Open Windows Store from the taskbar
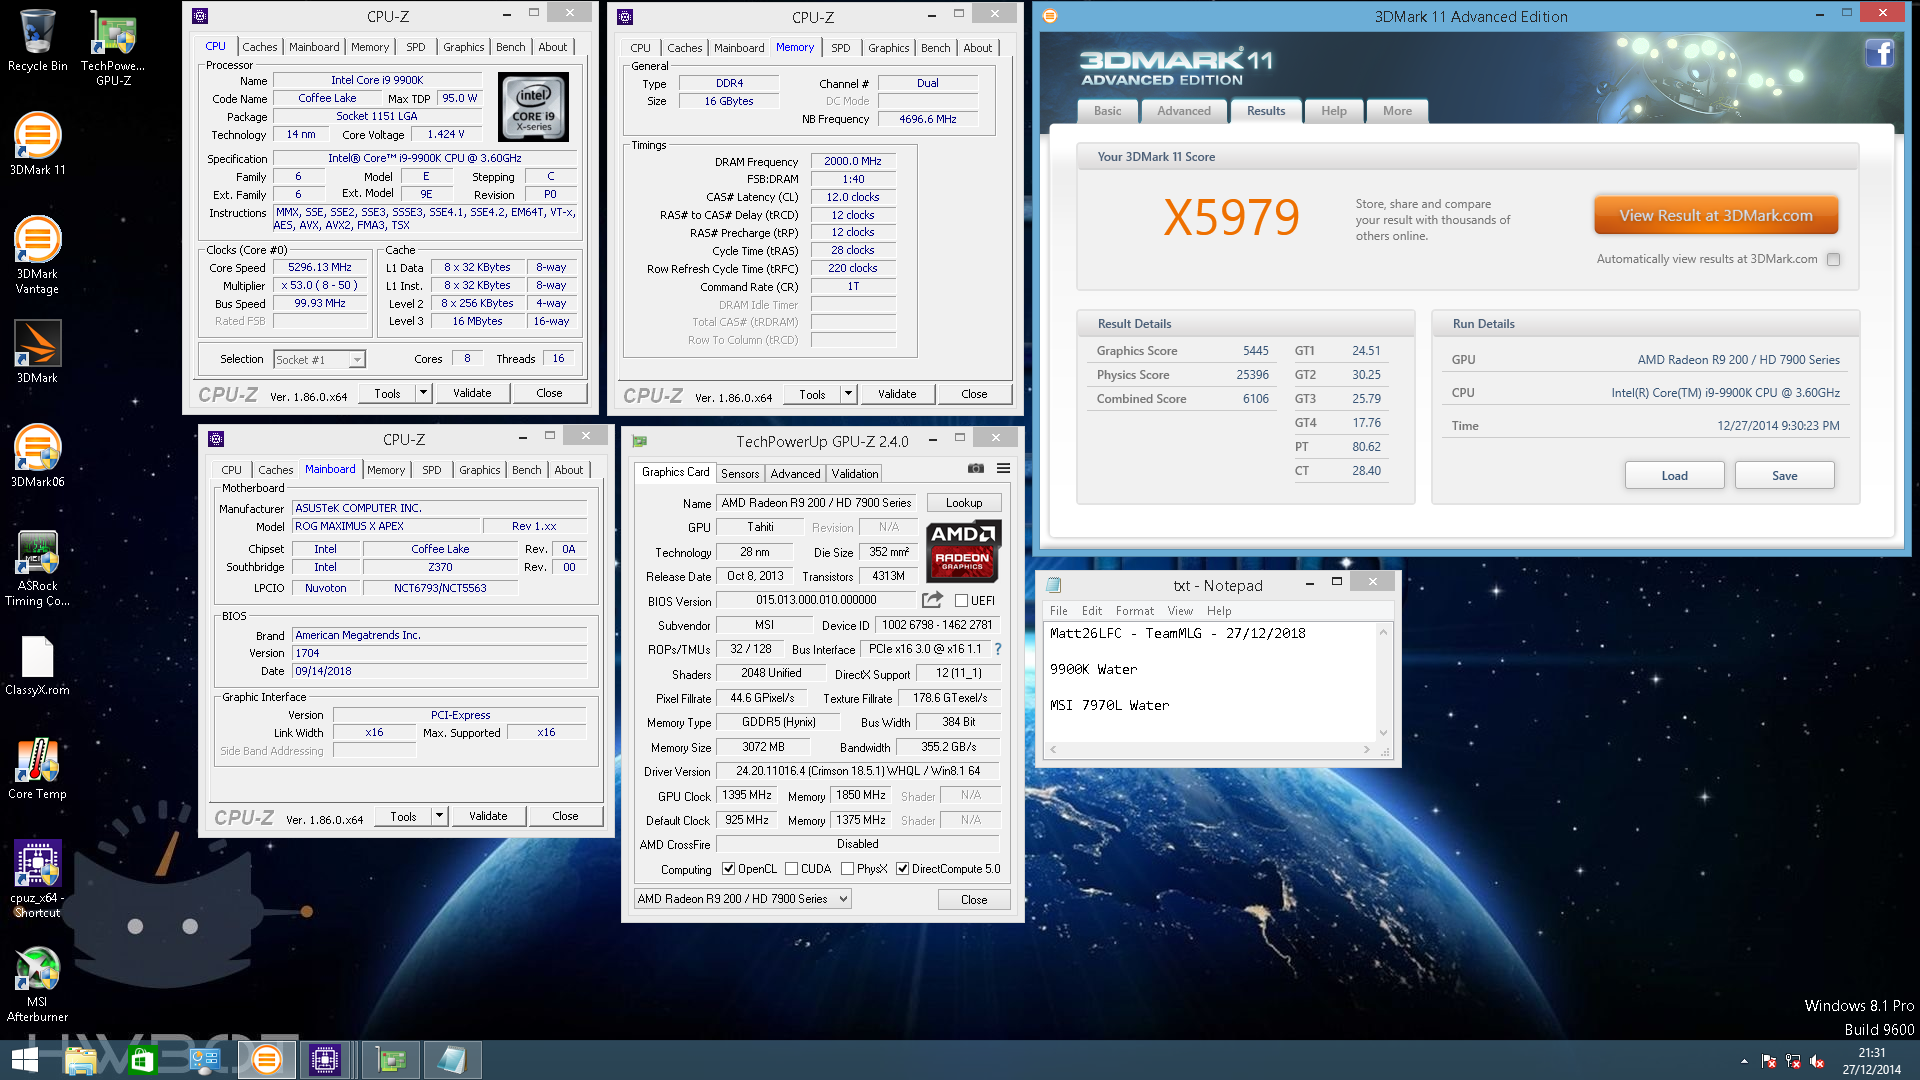Viewport: 1920px width, 1080px height. click(141, 1060)
